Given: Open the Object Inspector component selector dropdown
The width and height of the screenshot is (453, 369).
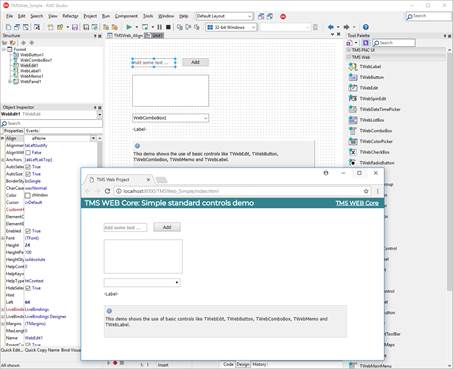Looking at the screenshot, I should tap(100, 114).
